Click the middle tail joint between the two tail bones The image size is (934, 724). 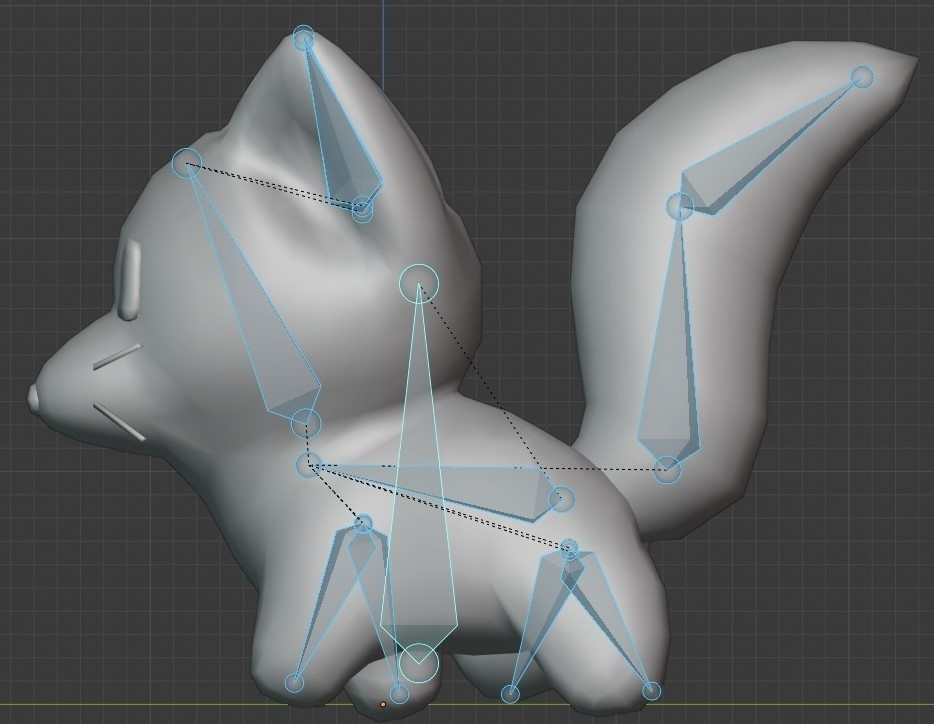[x=679, y=207]
